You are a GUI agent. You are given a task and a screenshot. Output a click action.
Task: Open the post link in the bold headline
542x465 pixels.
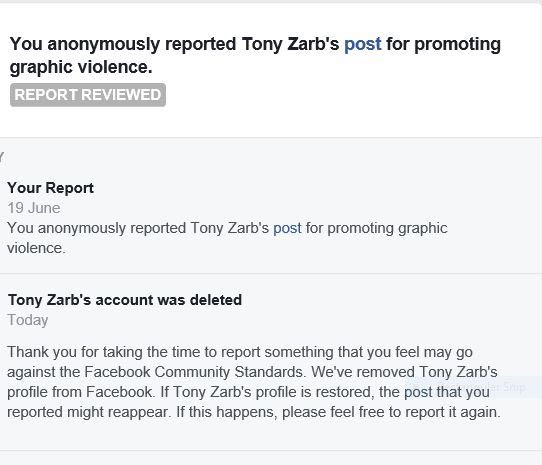(363, 45)
